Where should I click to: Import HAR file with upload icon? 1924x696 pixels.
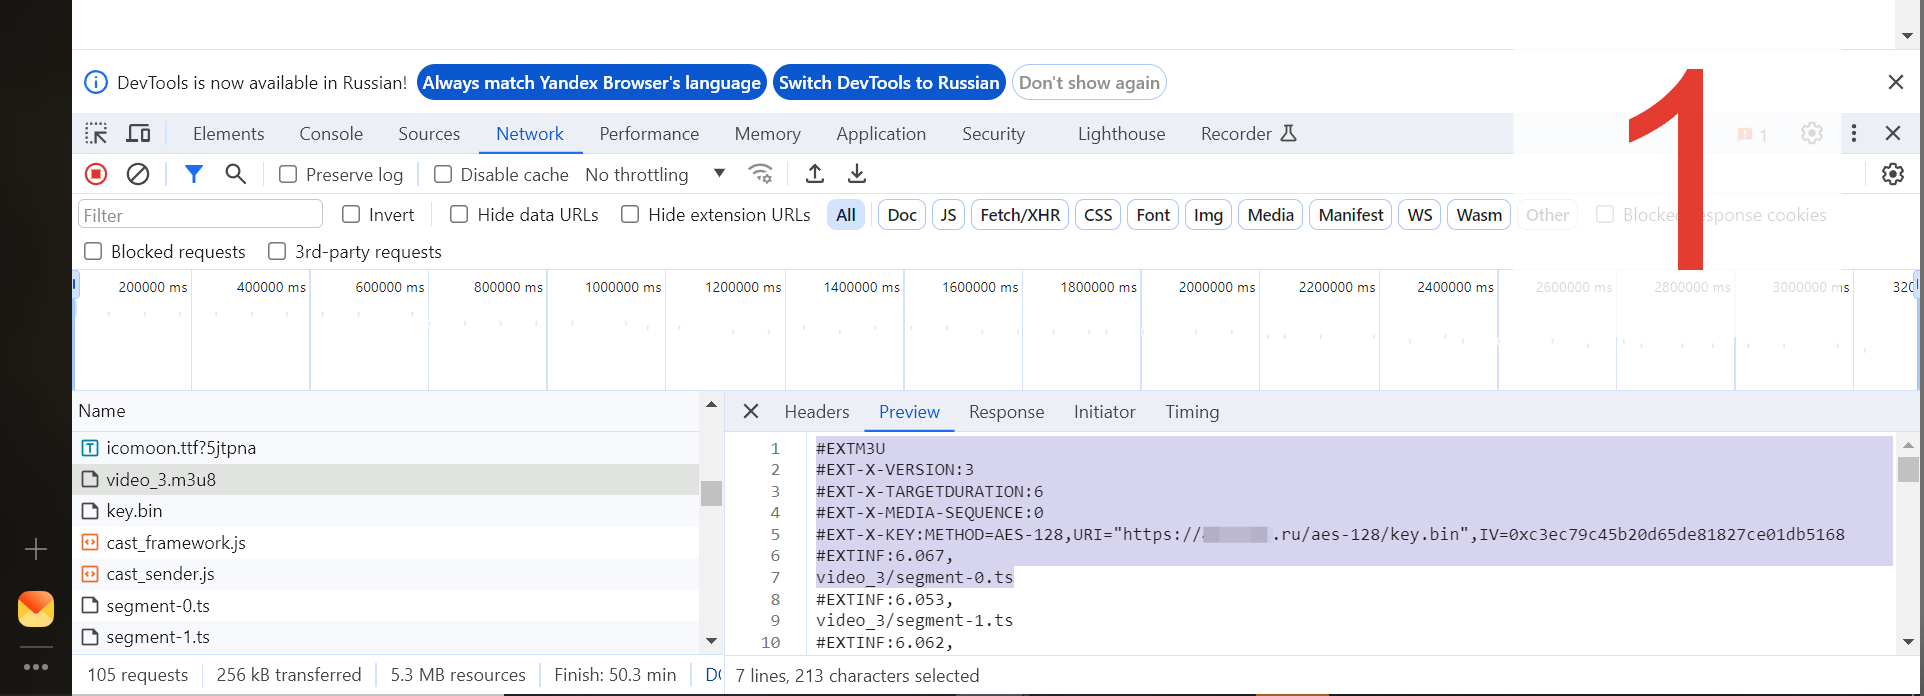pos(815,174)
